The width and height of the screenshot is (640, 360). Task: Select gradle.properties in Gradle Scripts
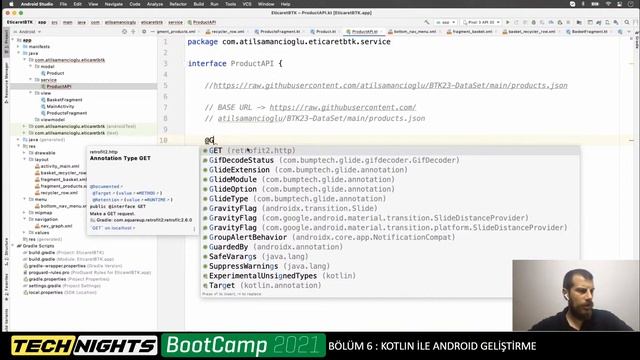click(47, 279)
